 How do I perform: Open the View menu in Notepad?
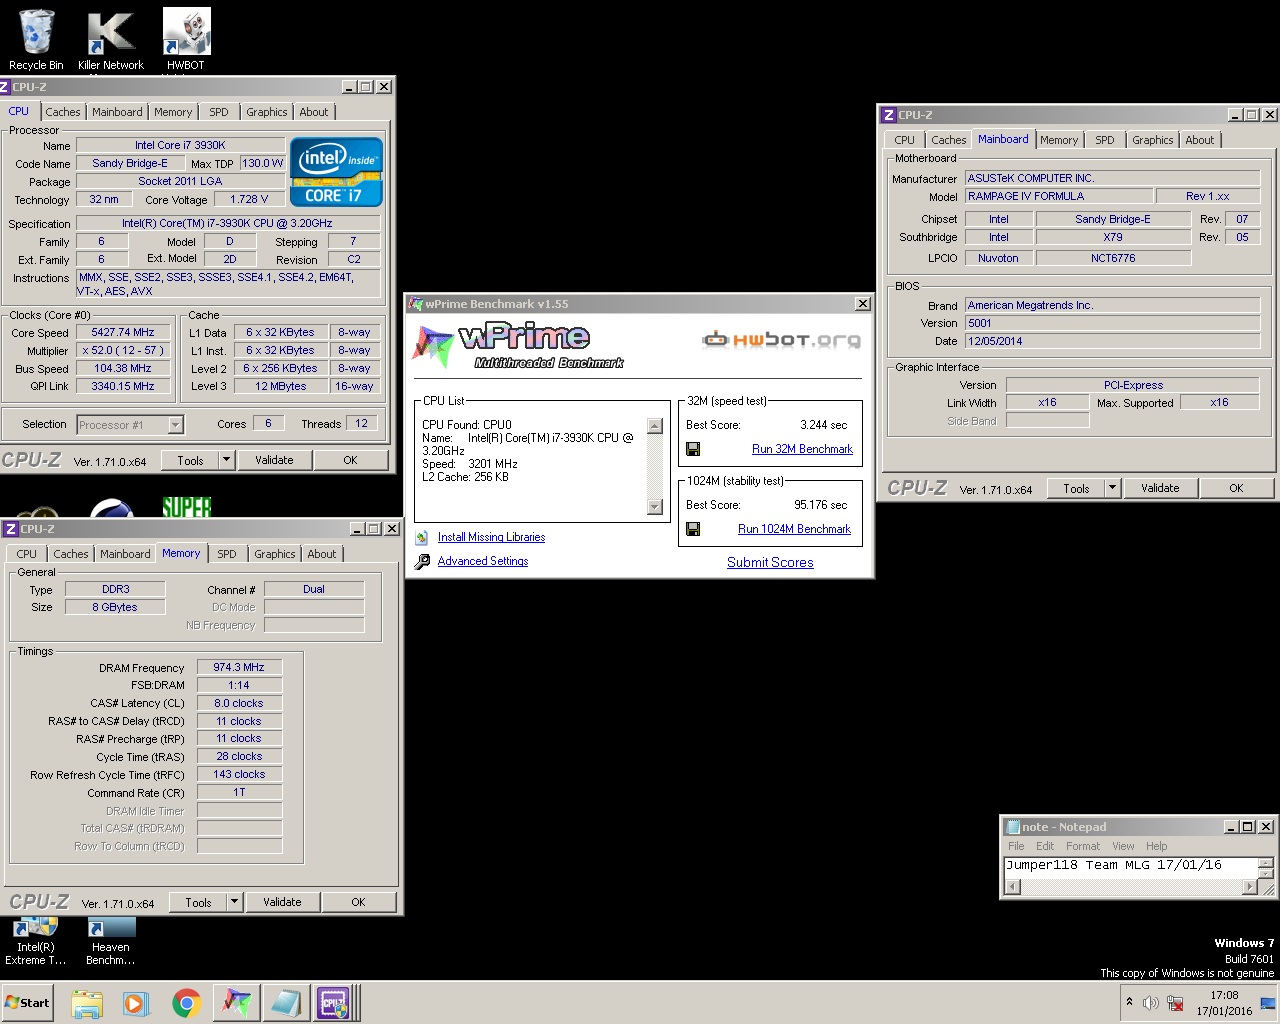[1124, 846]
